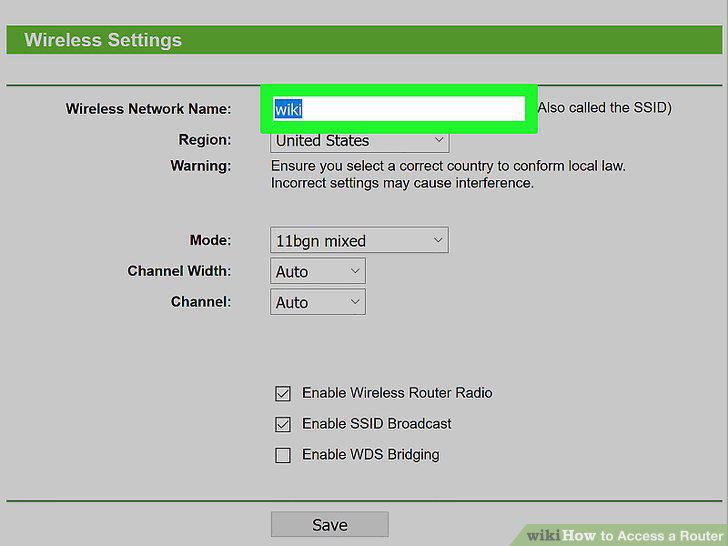Viewport: 728px width, 546px height.
Task: Click the Wireless Settings header title
Action: [x=103, y=40]
